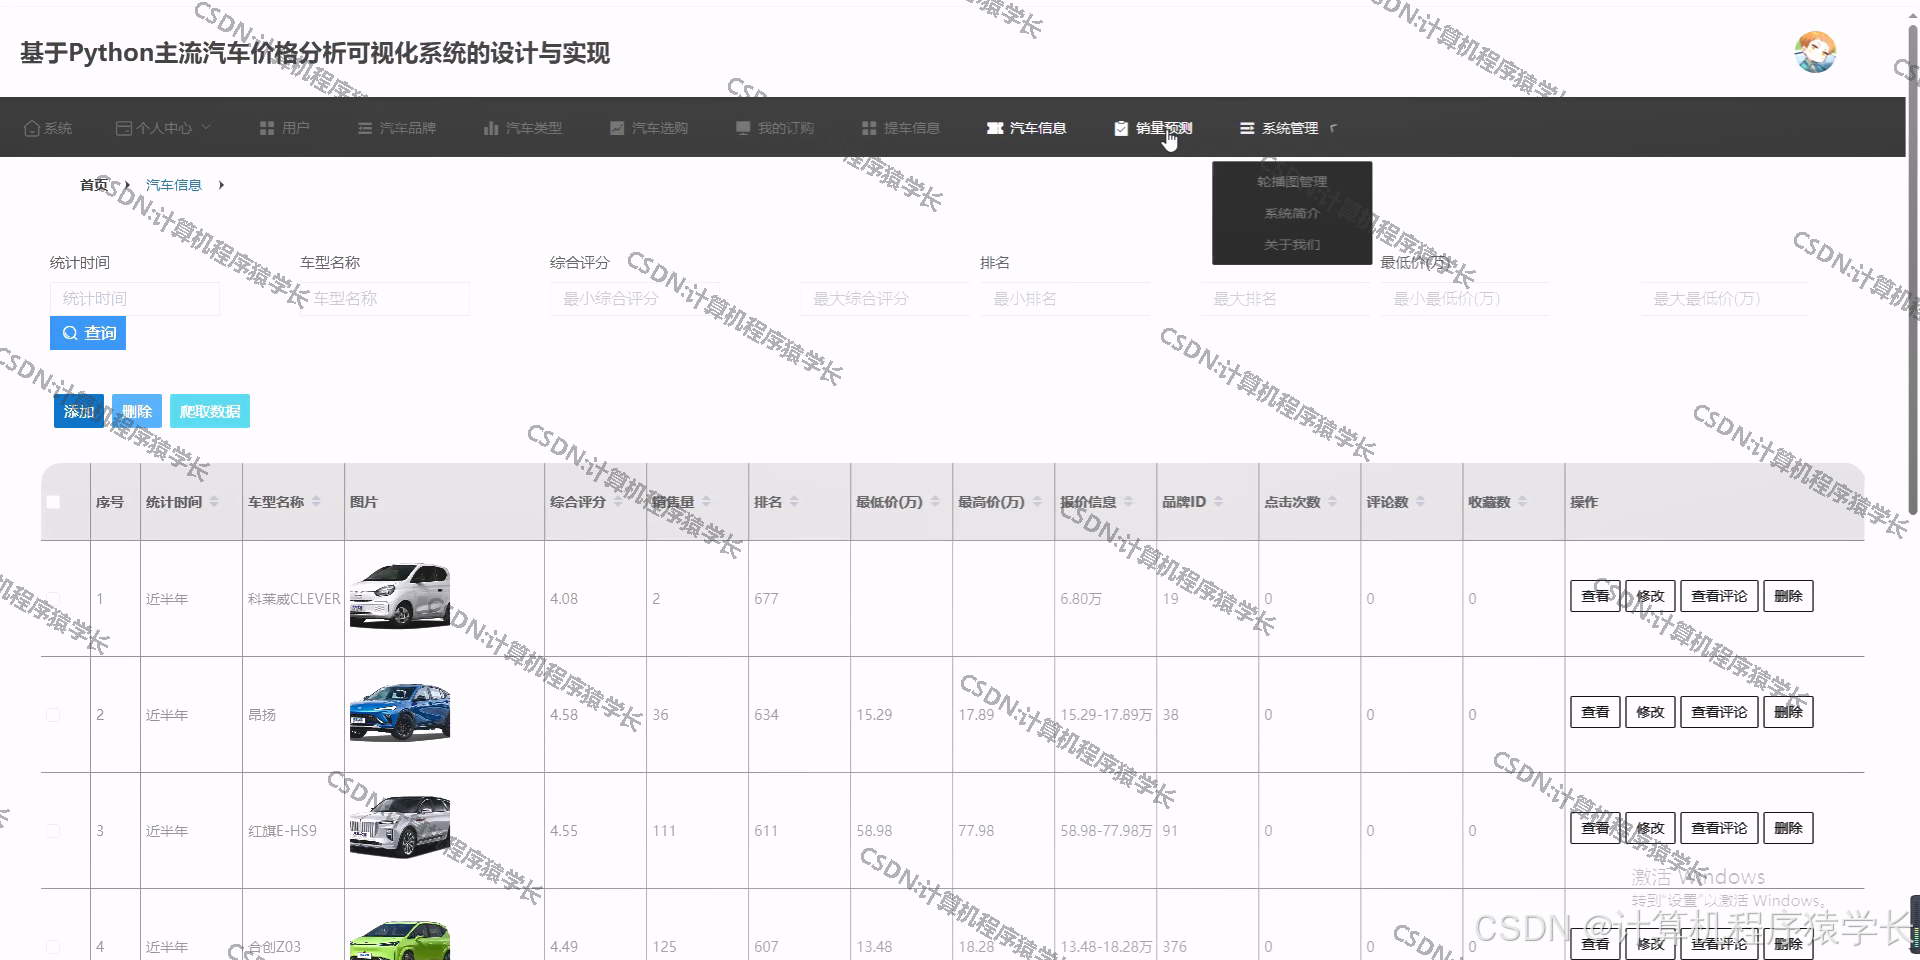Click the clipboard icon beside 销量预测
The height and width of the screenshot is (960, 1920).
(x=1121, y=128)
